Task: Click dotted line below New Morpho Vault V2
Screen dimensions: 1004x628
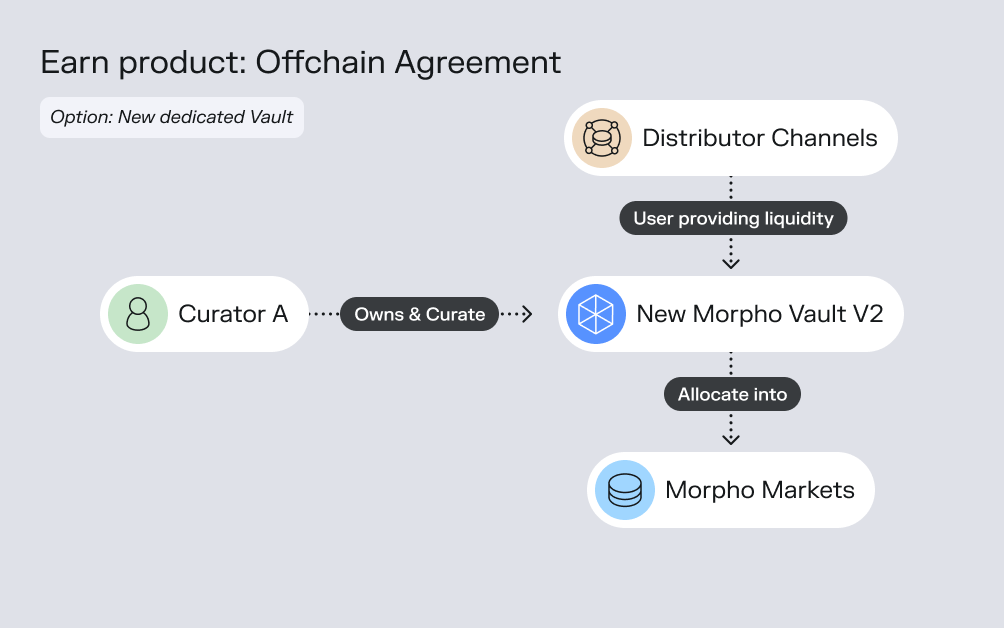Action: tap(731, 363)
